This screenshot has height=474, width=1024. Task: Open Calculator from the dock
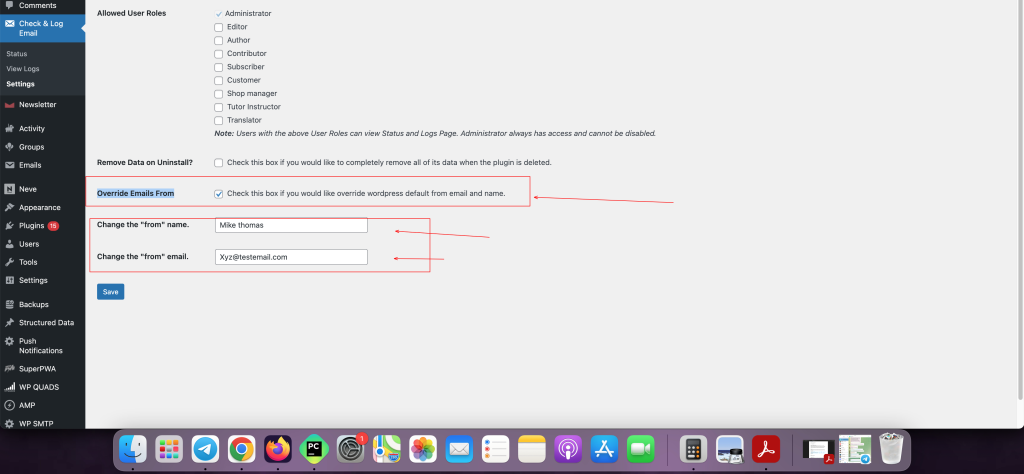694,449
